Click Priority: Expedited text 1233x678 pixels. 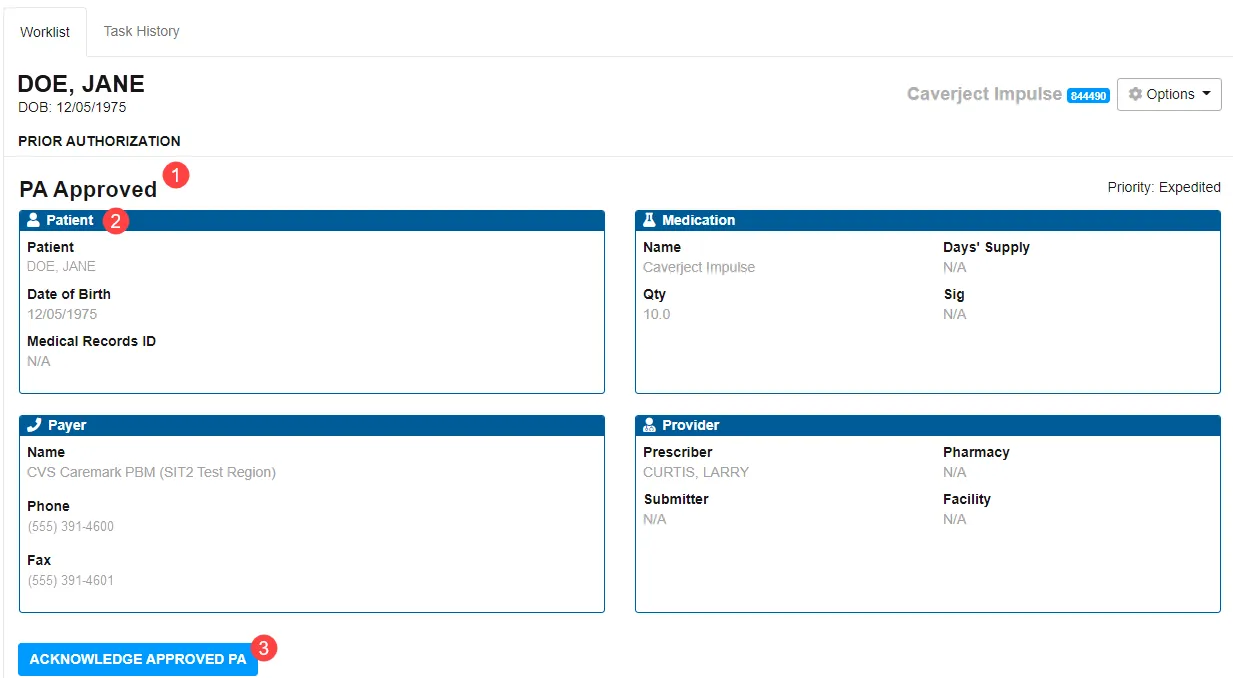coord(1164,187)
